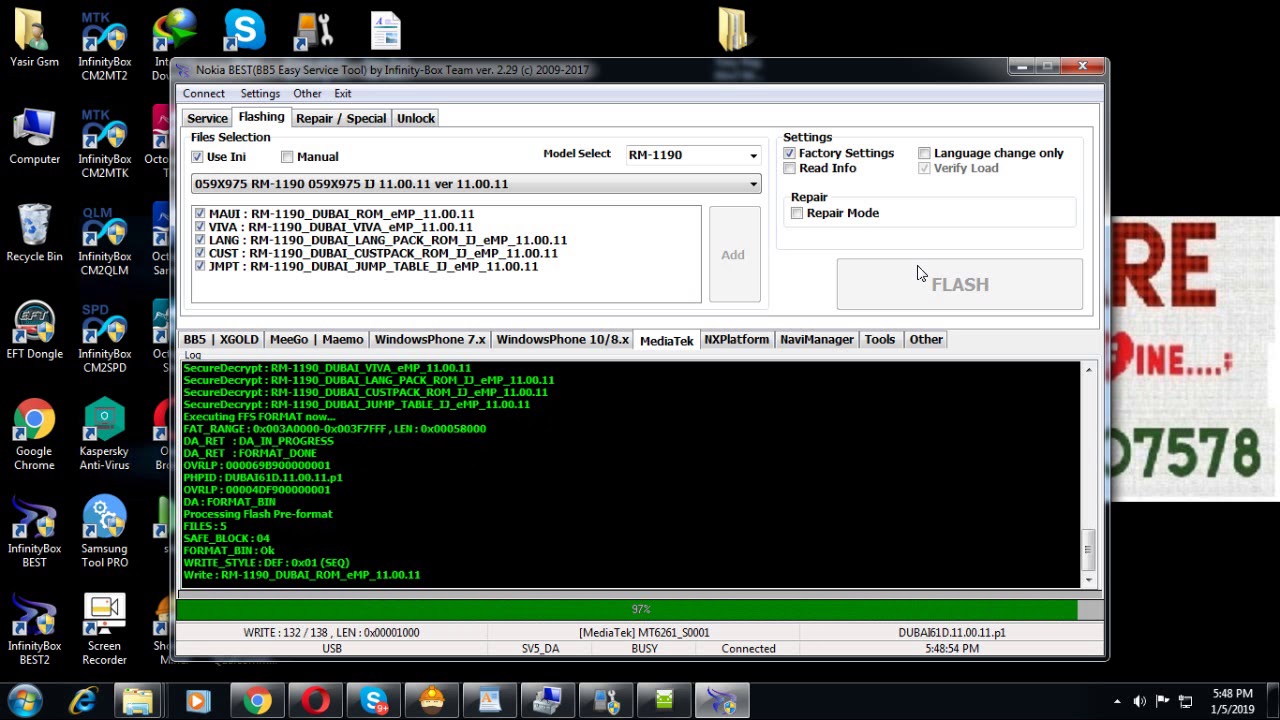Open the Windows Start menu
Image resolution: width=1280 pixels, height=720 pixels.
24,701
